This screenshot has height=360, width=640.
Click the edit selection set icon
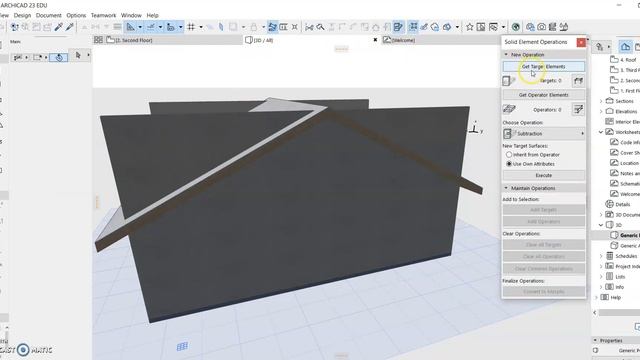coord(398,27)
